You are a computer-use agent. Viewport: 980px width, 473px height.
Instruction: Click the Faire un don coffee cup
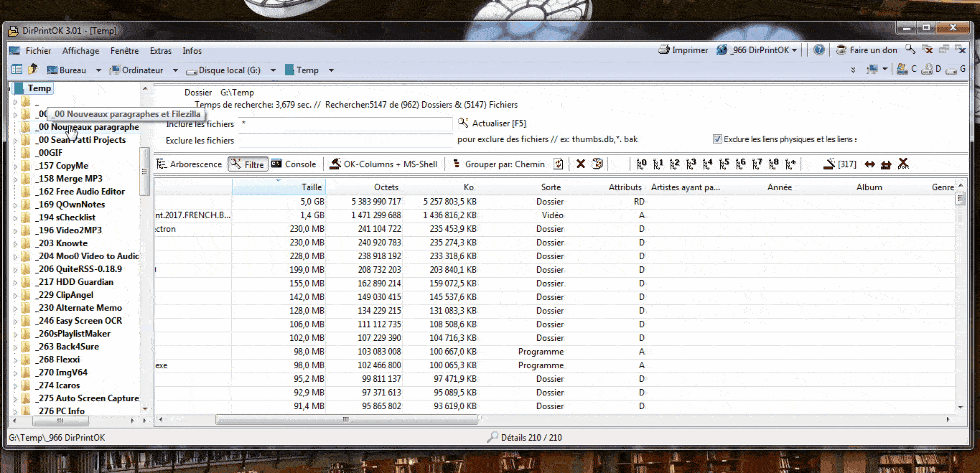click(x=842, y=51)
